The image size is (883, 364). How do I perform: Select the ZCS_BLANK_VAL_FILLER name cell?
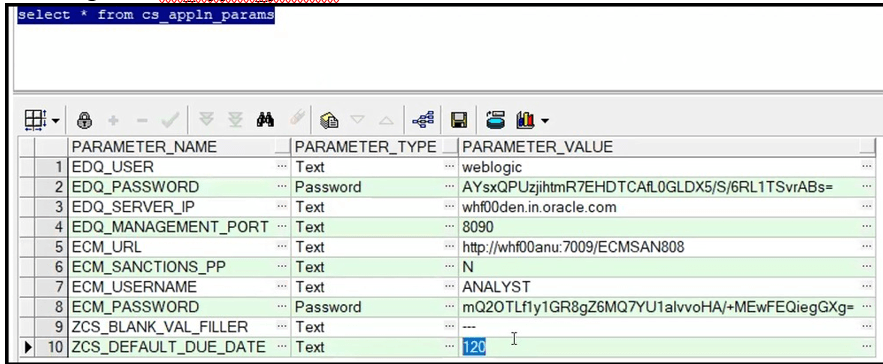(179, 327)
